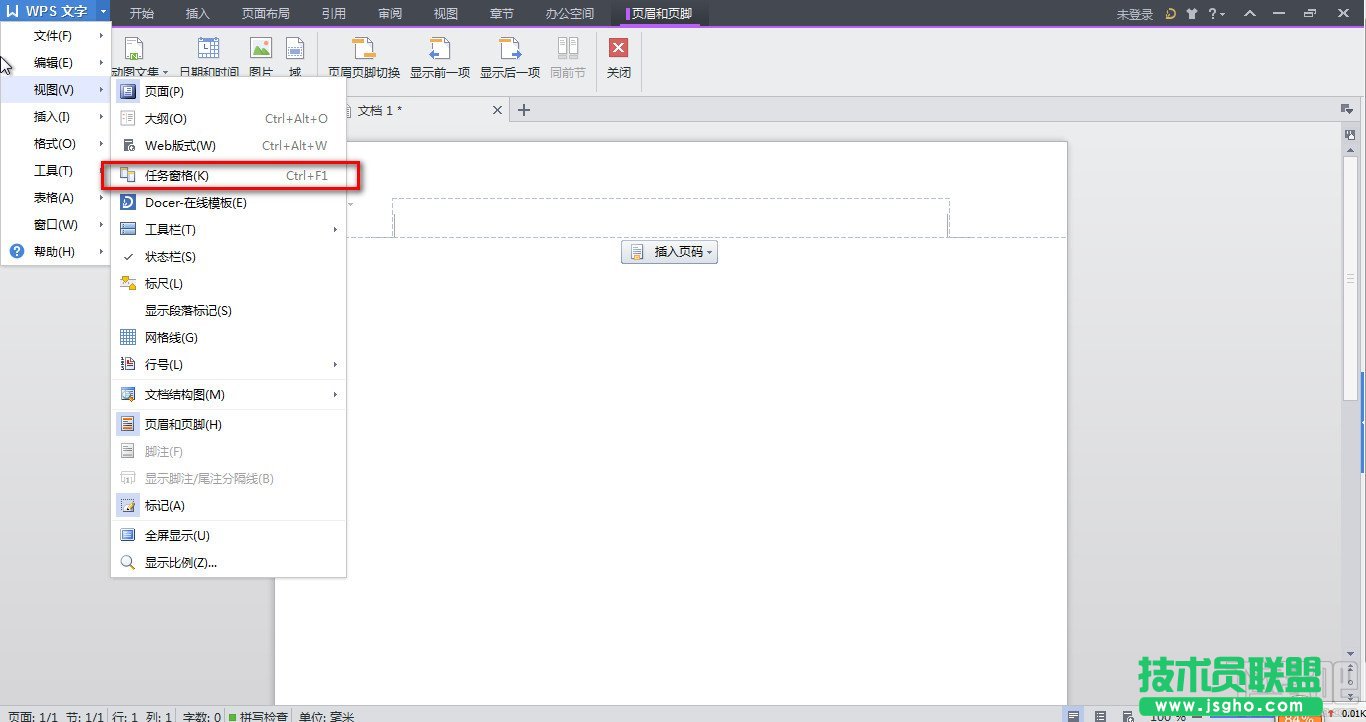Toggle 显示段落标记(S) option

click(x=188, y=311)
